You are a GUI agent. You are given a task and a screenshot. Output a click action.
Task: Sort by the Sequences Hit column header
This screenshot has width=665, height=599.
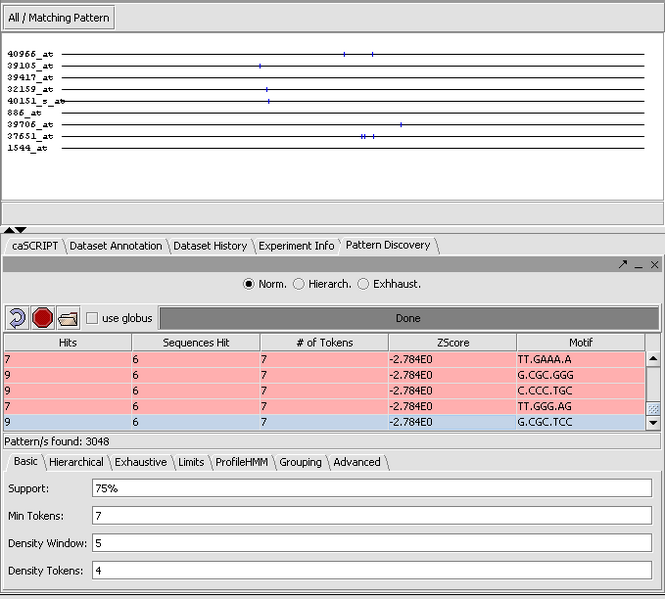coord(196,342)
